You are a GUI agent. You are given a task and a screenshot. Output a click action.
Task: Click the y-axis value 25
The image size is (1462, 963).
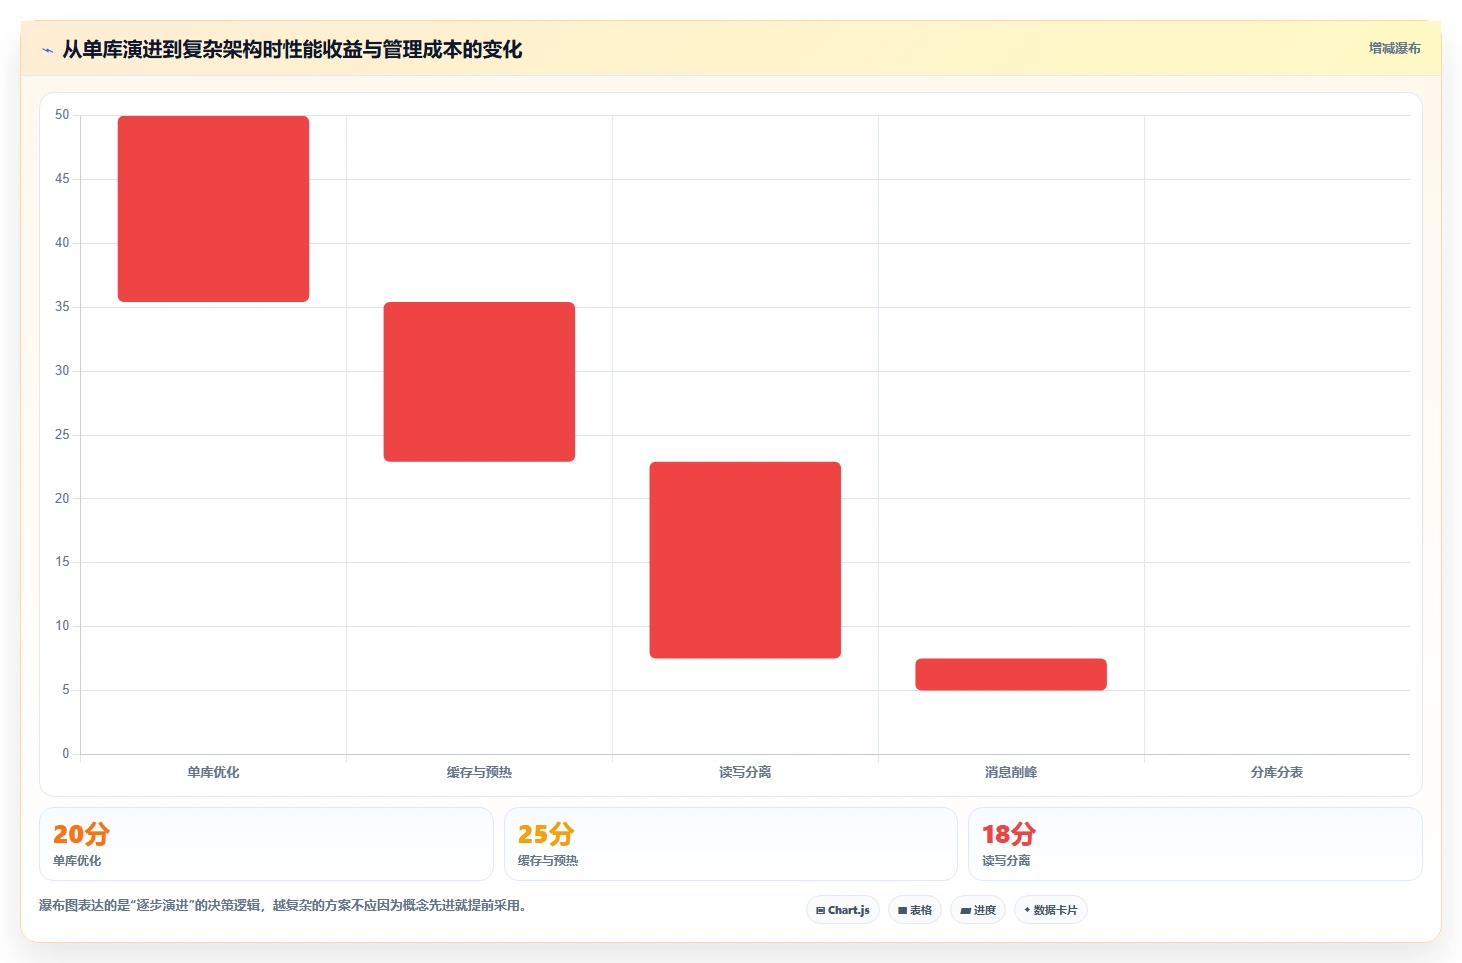(62, 435)
